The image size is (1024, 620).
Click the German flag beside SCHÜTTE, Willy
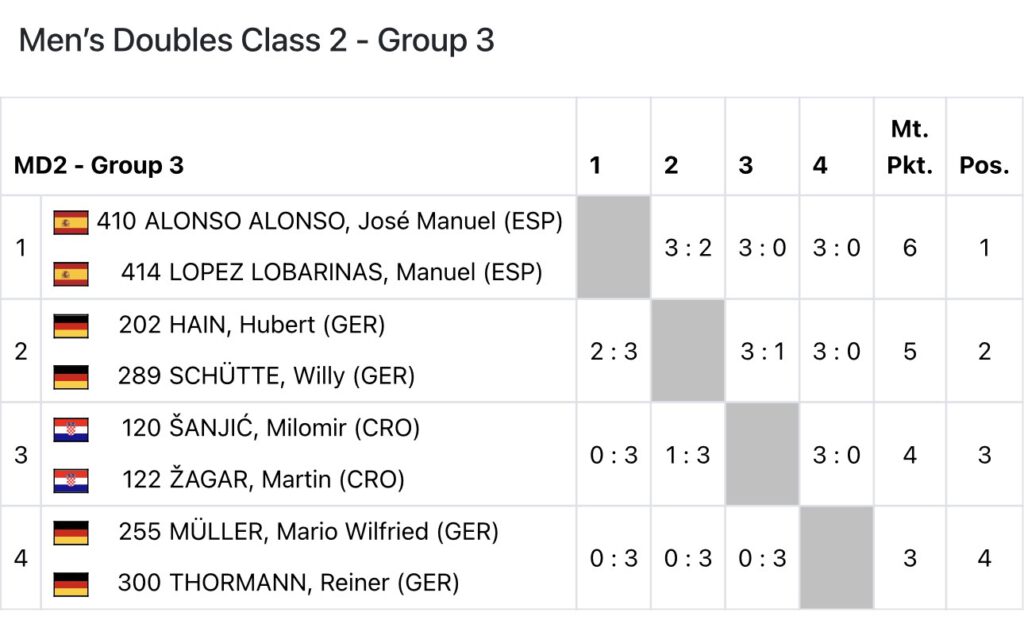(71, 377)
